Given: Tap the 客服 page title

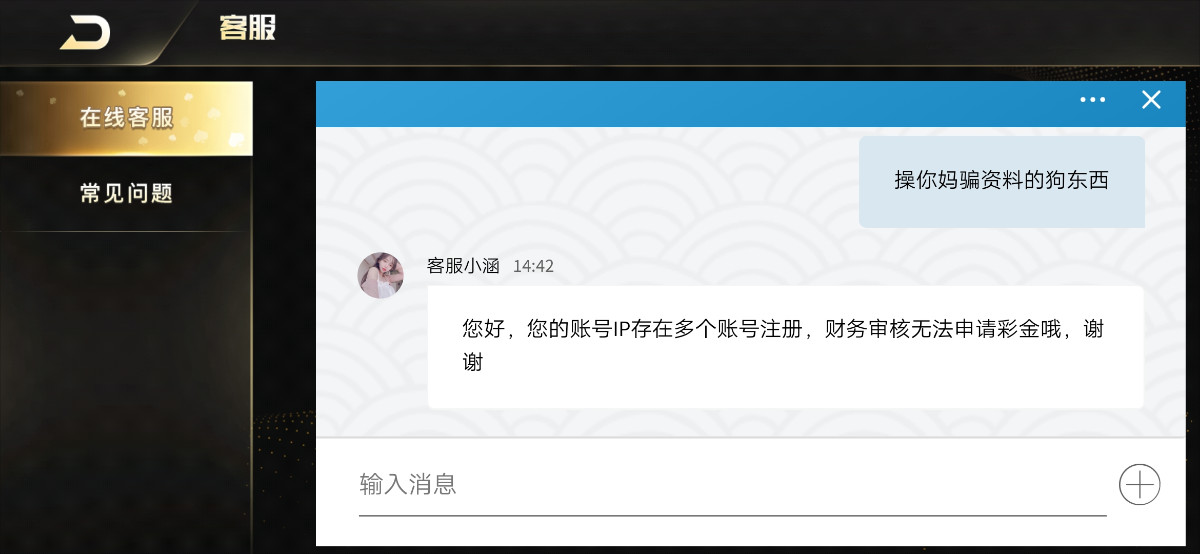Looking at the screenshot, I should (247, 28).
